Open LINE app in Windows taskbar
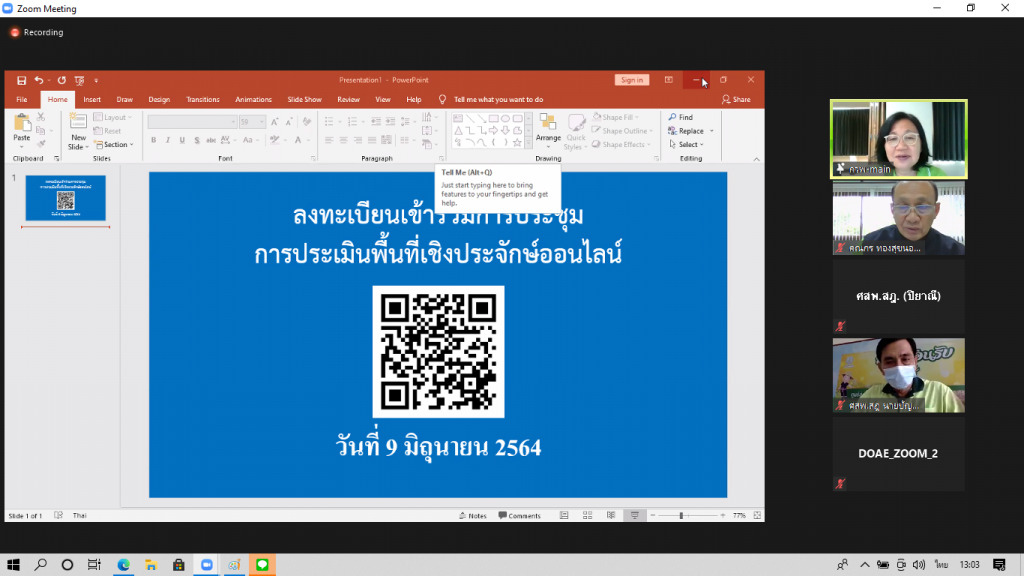 (x=263, y=565)
